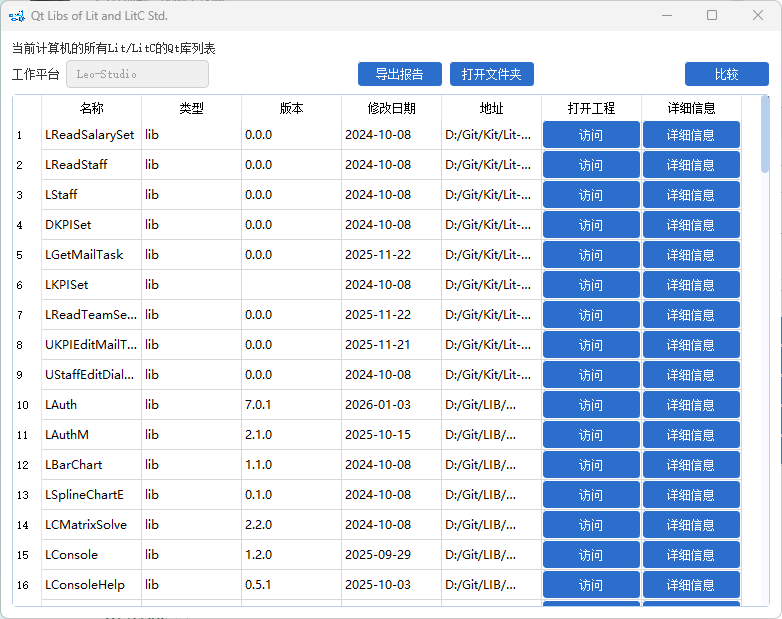Image resolution: width=782 pixels, height=619 pixels.
Task: Show 详细信息 for LBarChart row
Action: tap(691, 465)
